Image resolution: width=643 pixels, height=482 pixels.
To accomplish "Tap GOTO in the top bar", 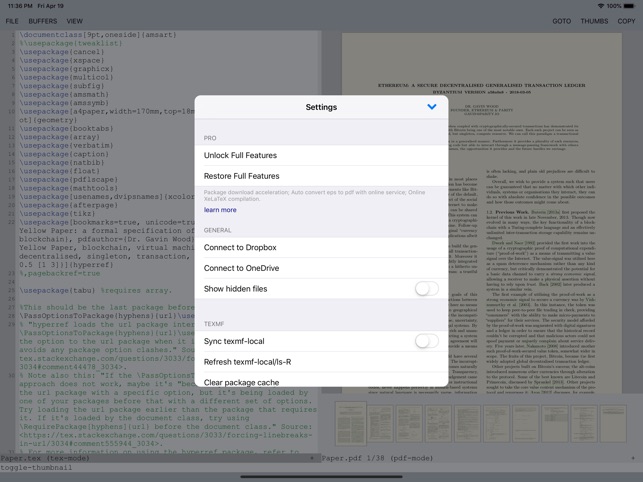I will [x=562, y=21].
